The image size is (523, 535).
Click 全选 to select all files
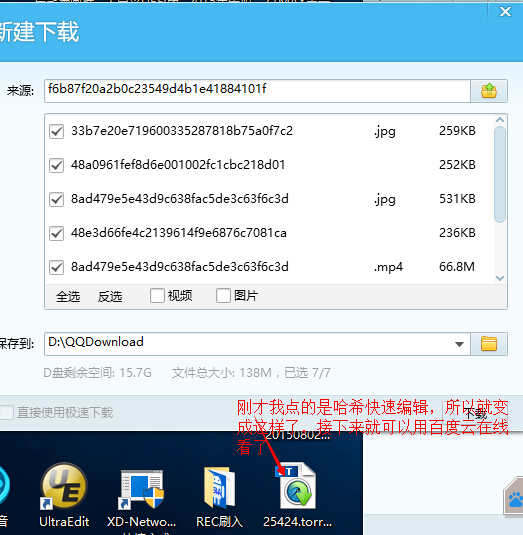pyautogui.click(x=68, y=296)
